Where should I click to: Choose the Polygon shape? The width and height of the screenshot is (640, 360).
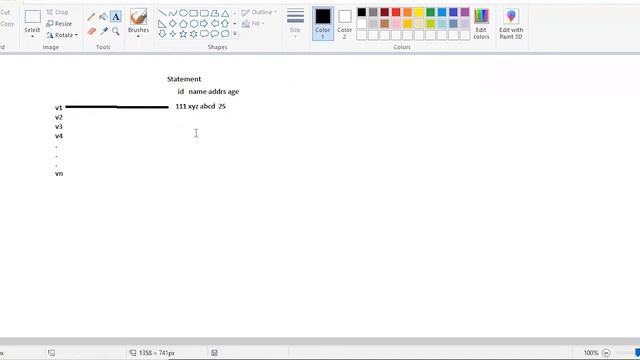pyautogui.click(x=215, y=13)
